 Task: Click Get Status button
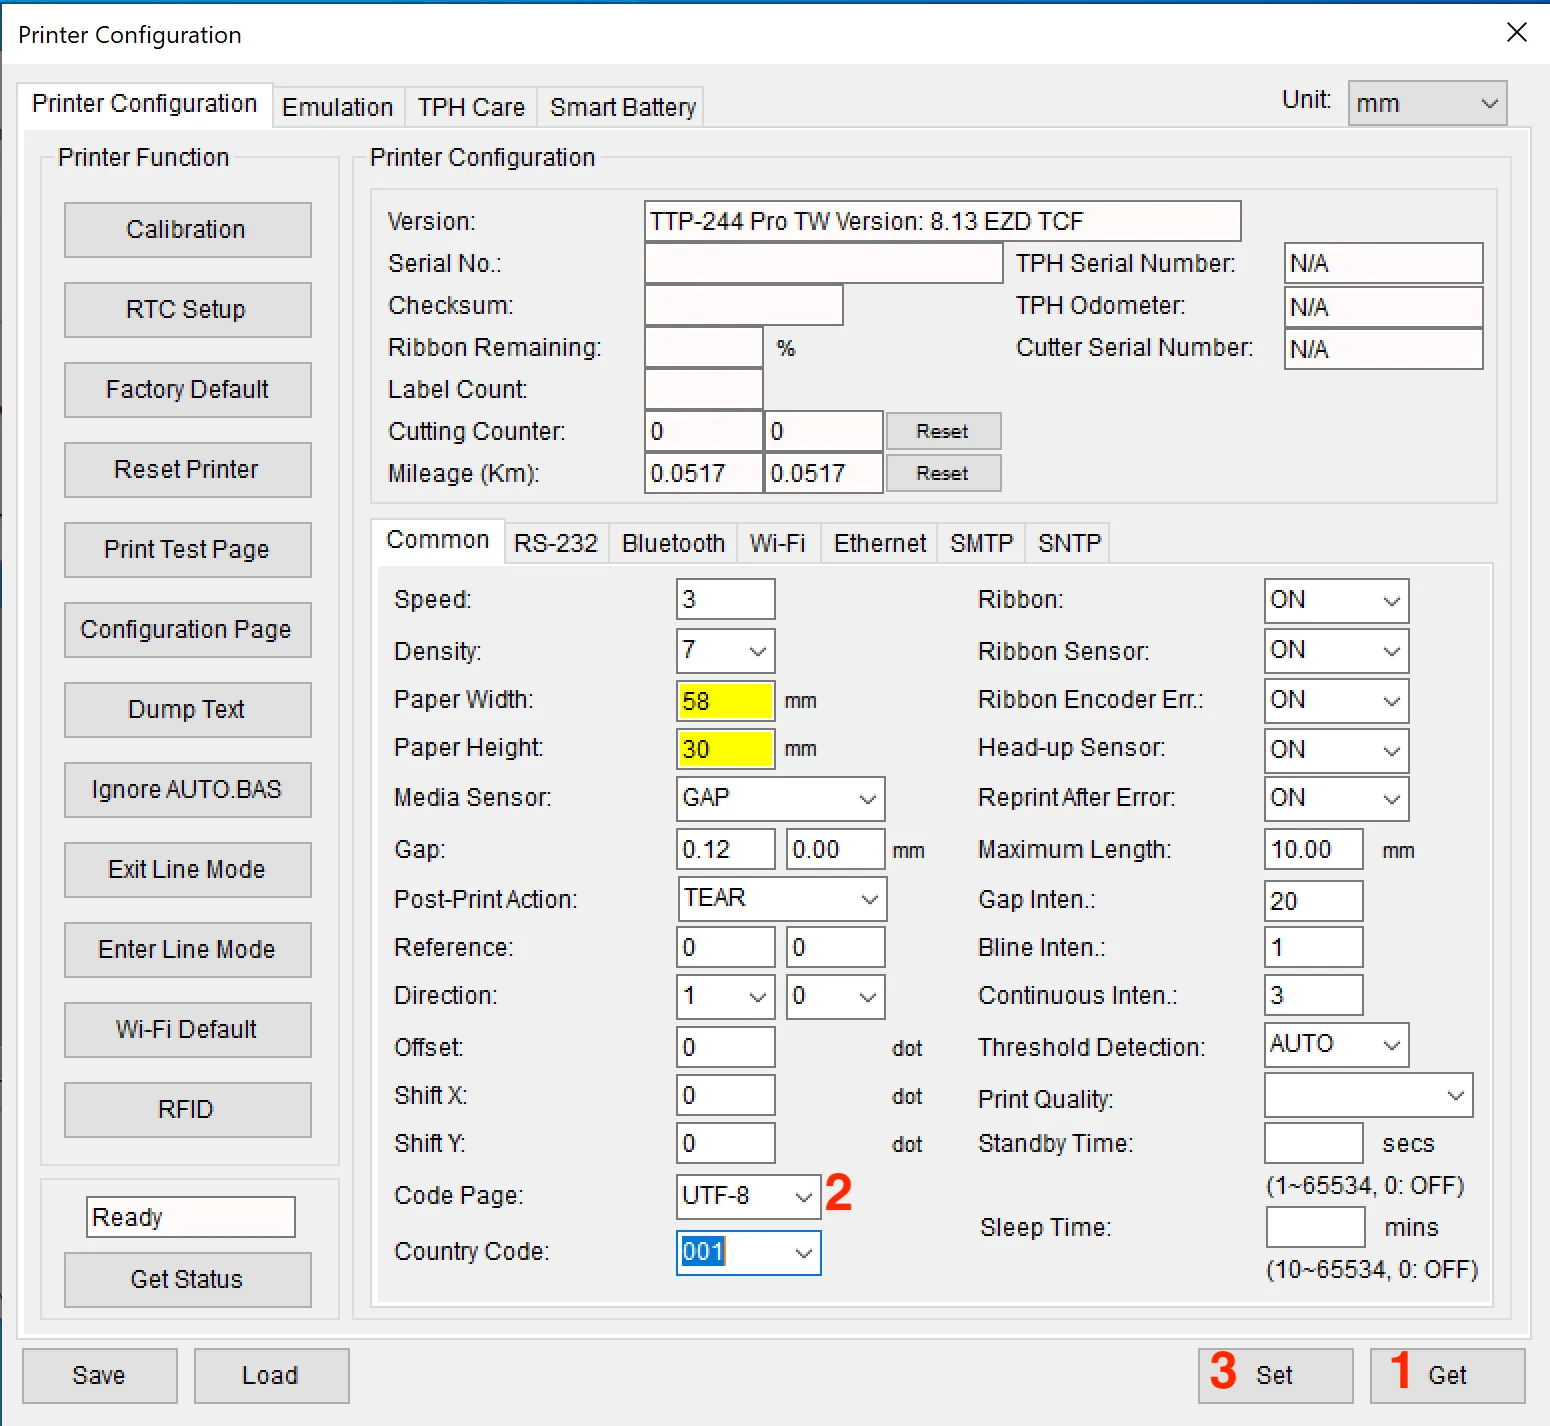tap(187, 1280)
